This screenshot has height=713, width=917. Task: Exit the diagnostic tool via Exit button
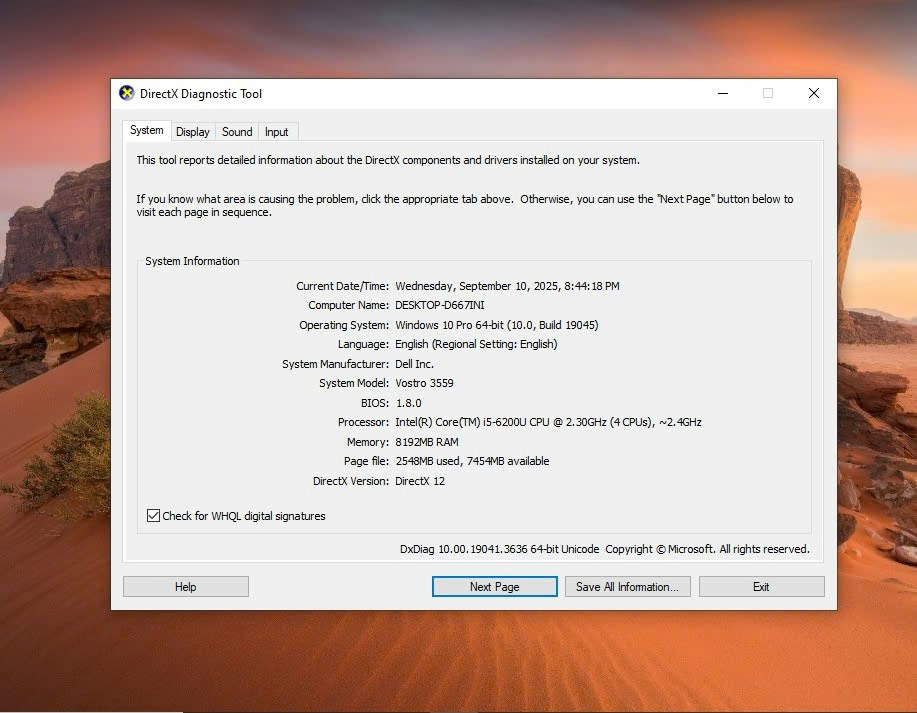pyautogui.click(x=761, y=587)
